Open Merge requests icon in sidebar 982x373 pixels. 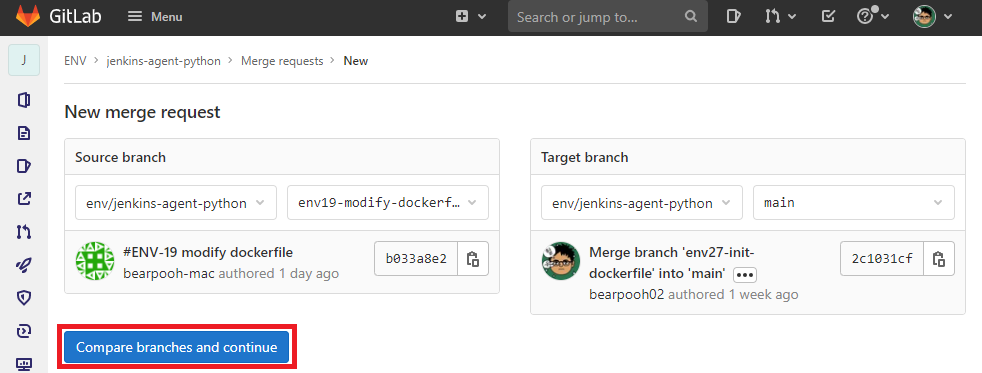(x=24, y=232)
